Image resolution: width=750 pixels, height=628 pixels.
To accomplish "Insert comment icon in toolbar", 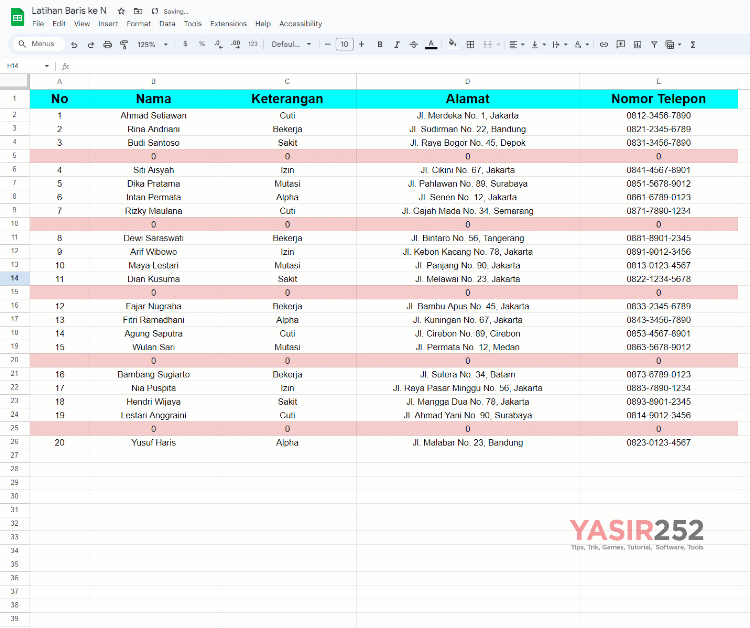I will click(x=621, y=44).
